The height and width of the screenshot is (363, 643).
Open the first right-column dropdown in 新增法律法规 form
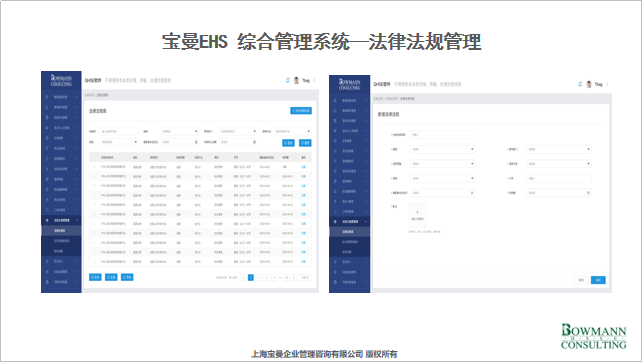point(559,149)
